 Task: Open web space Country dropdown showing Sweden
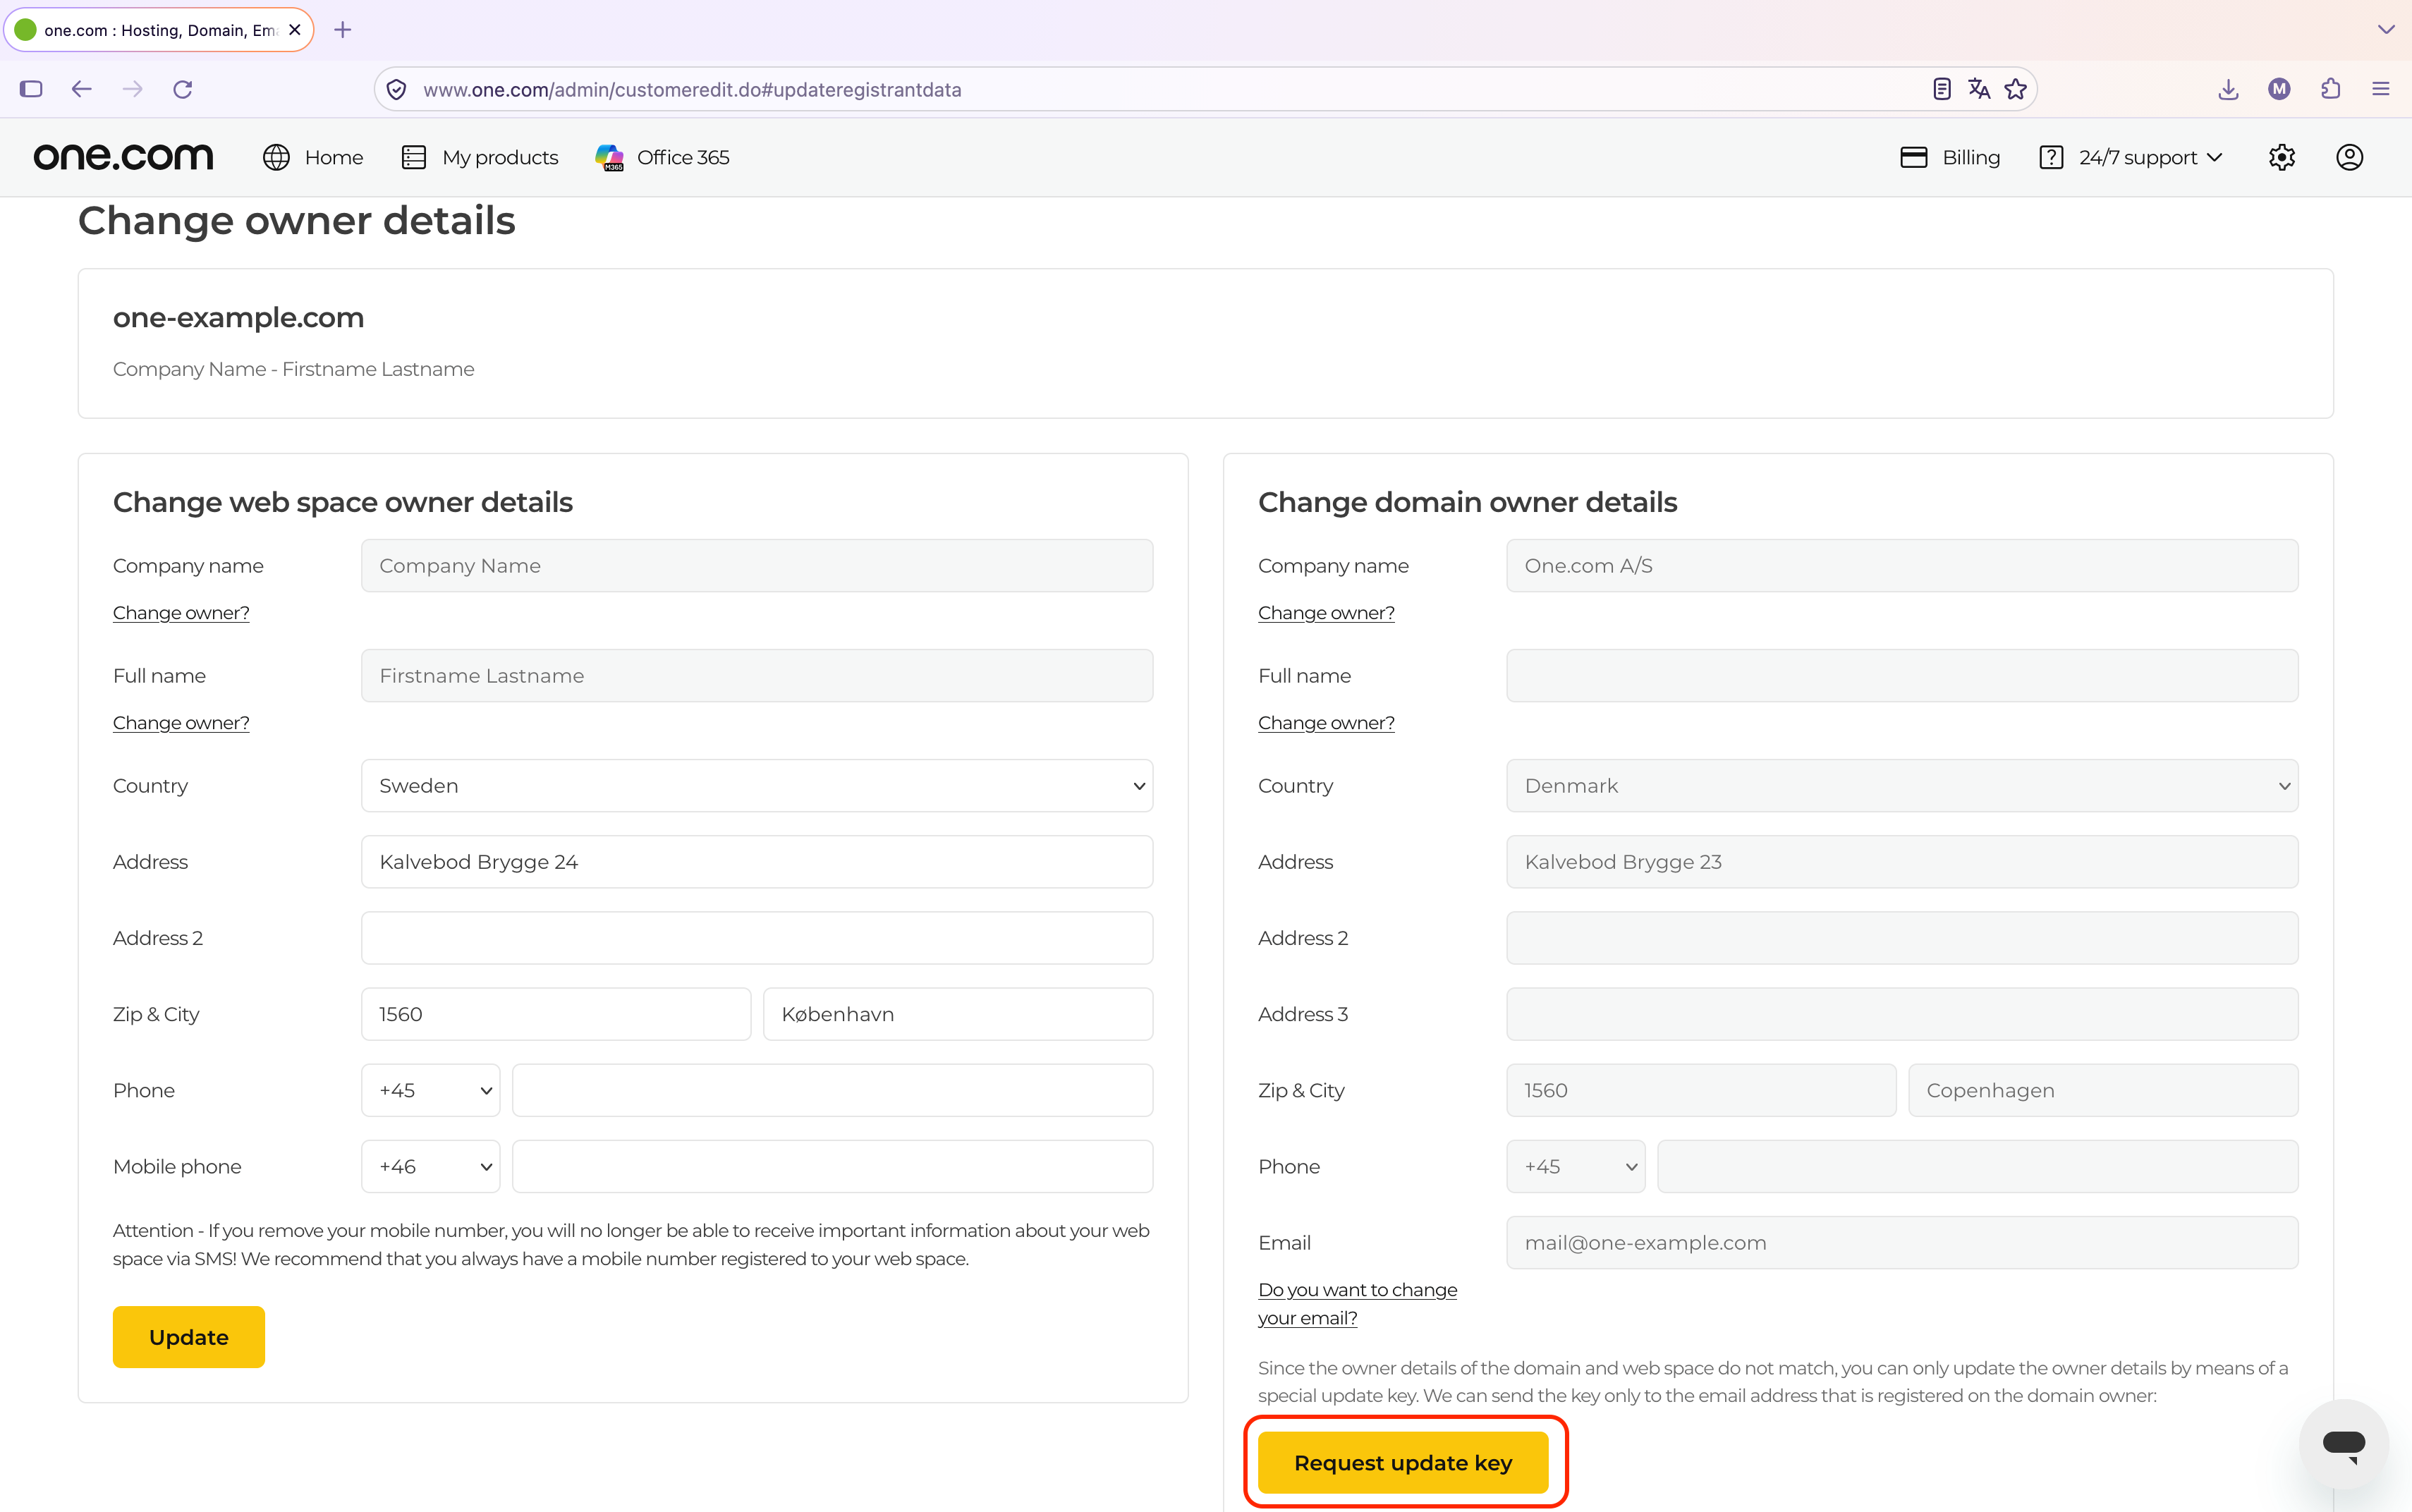click(757, 786)
